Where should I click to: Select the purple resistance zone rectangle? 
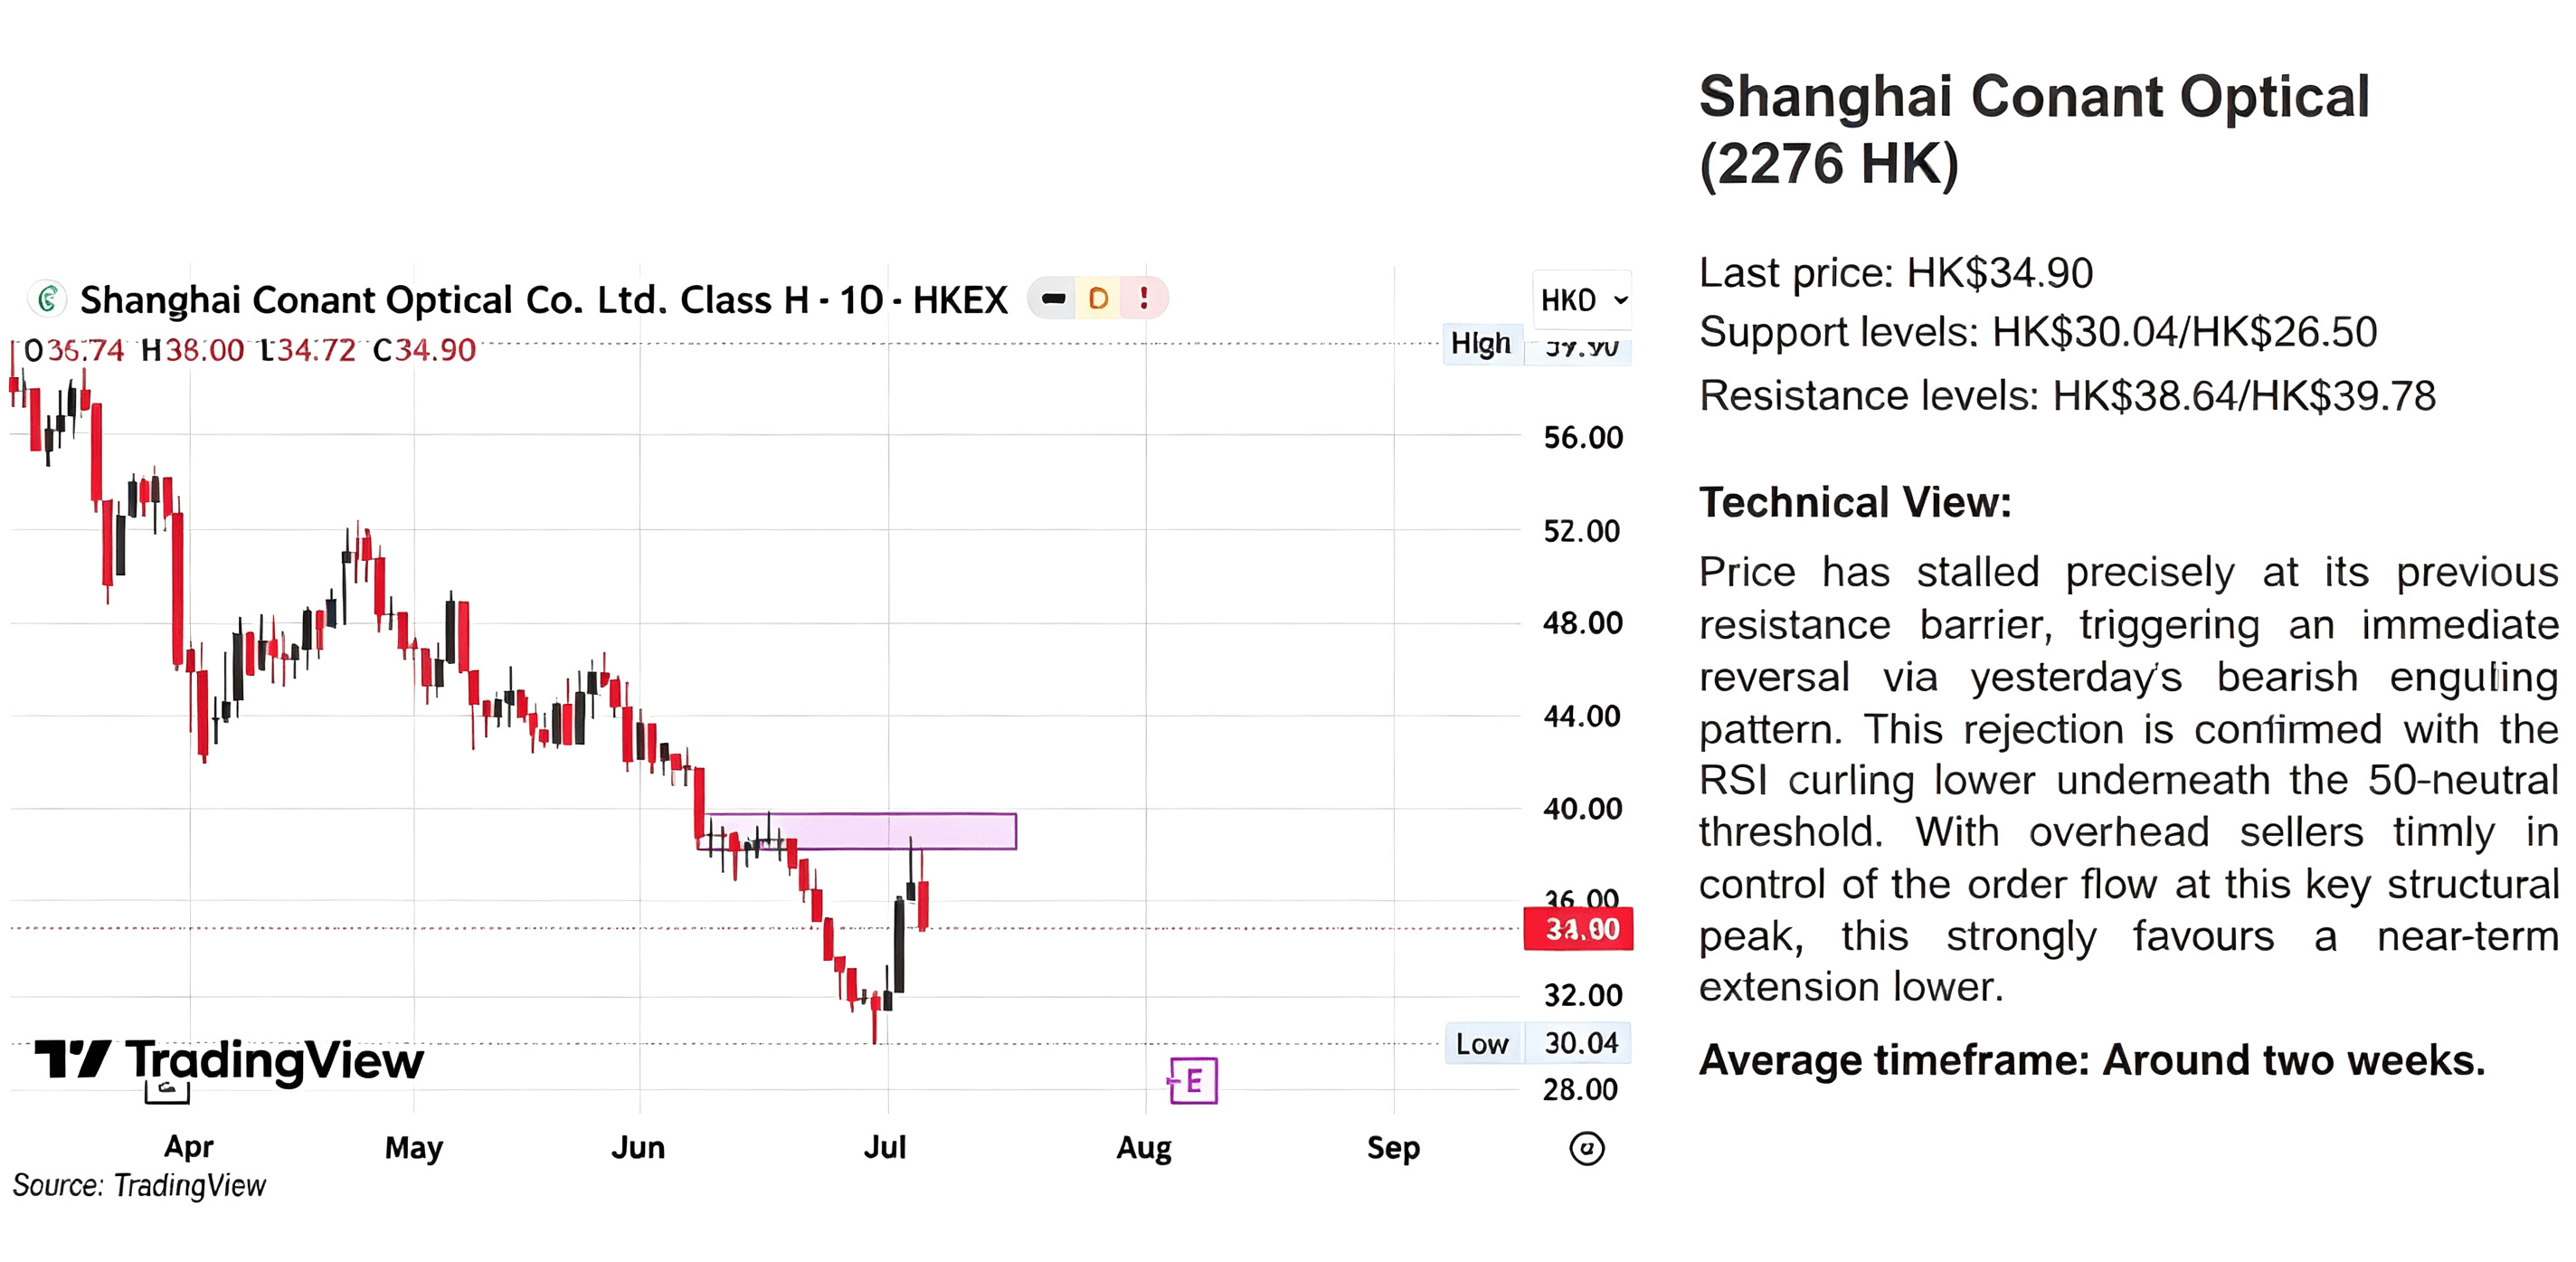click(x=859, y=831)
